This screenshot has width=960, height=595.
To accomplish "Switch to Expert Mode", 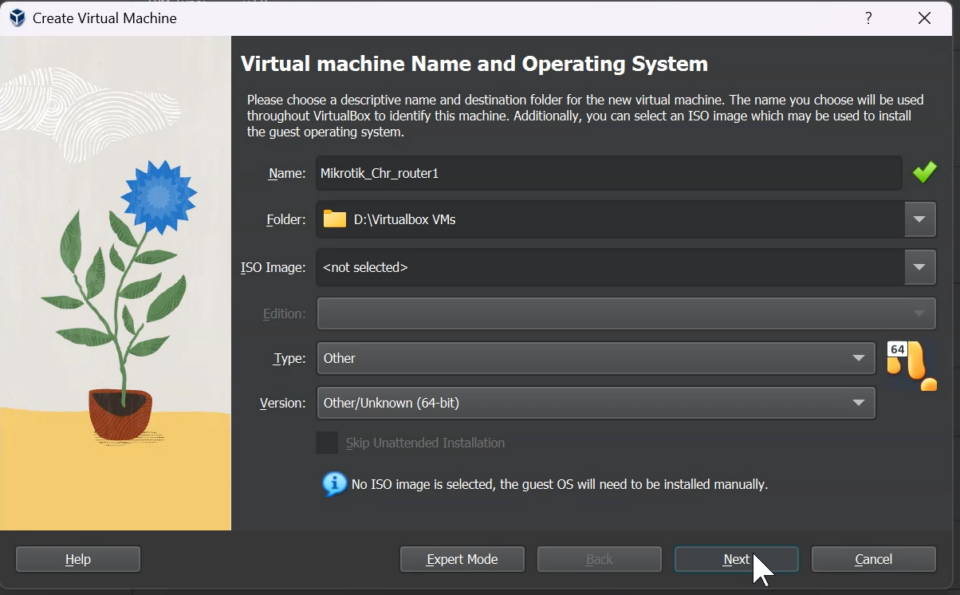I will (x=462, y=559).
